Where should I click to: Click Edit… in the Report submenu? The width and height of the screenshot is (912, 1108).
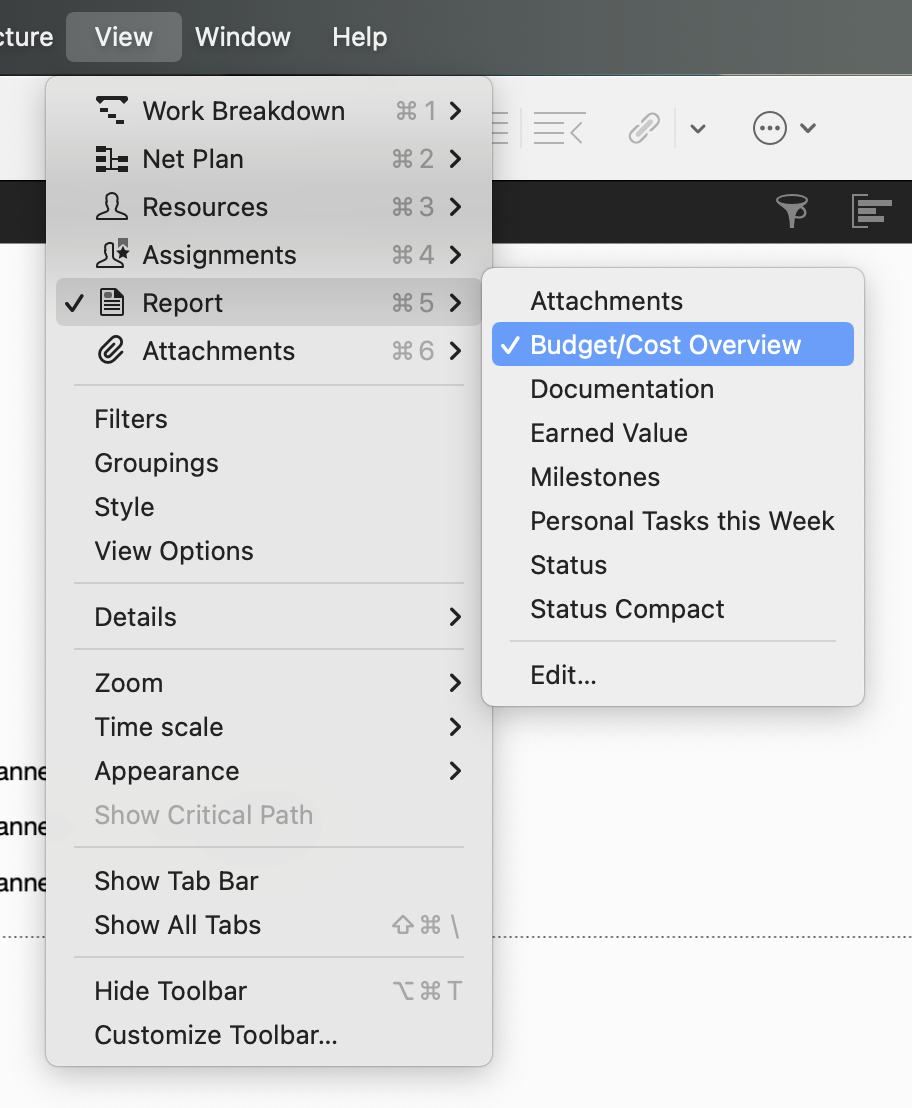563,675
